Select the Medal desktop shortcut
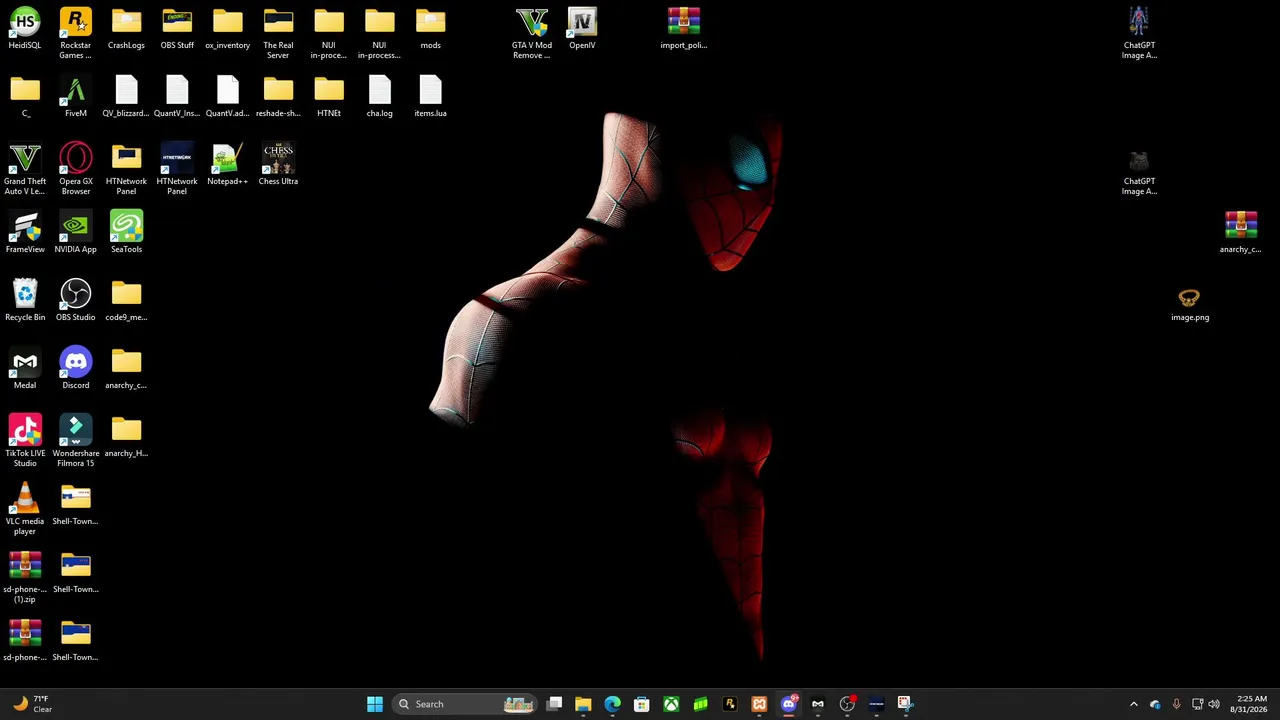 [x=25, y=369]
